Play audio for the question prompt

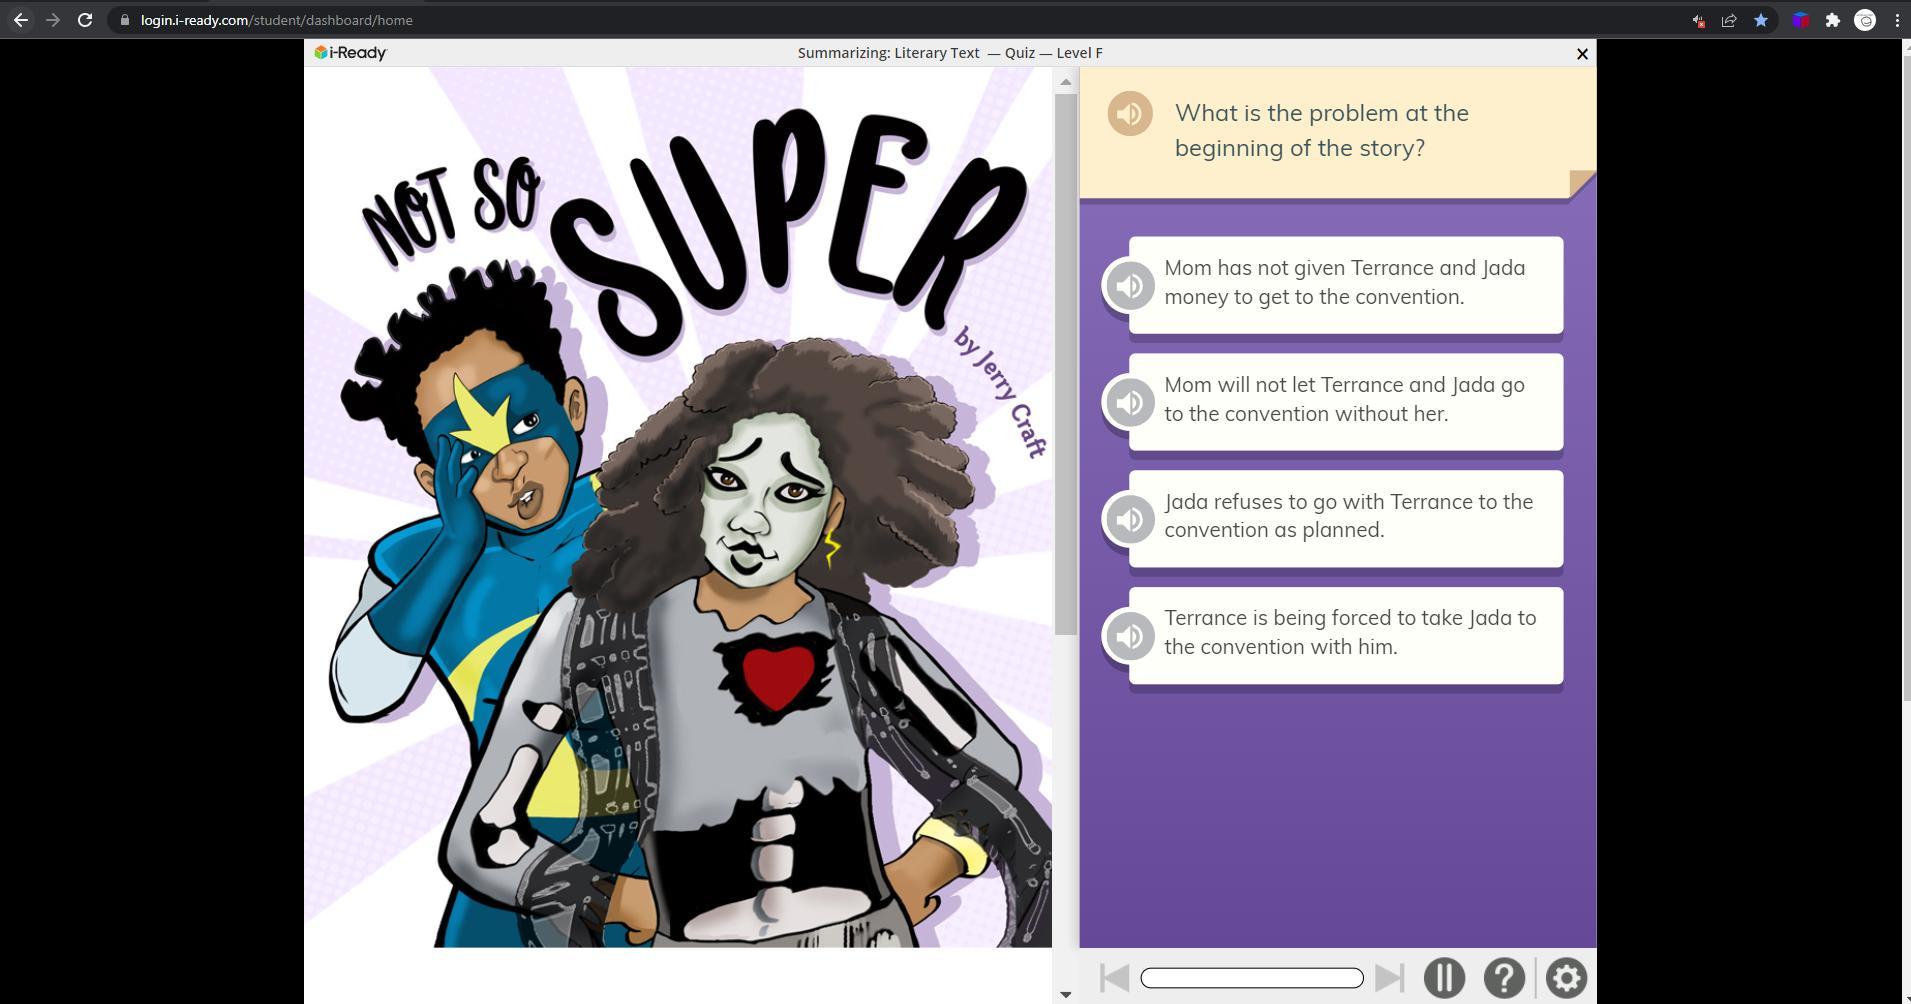tap(1130, 114)
